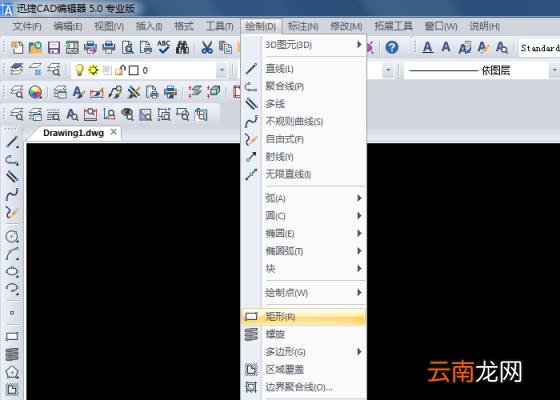The width and height of the screenshot is (560, 400).
Task: Open the layer 0 dropdown list
Action: (221, 70)
